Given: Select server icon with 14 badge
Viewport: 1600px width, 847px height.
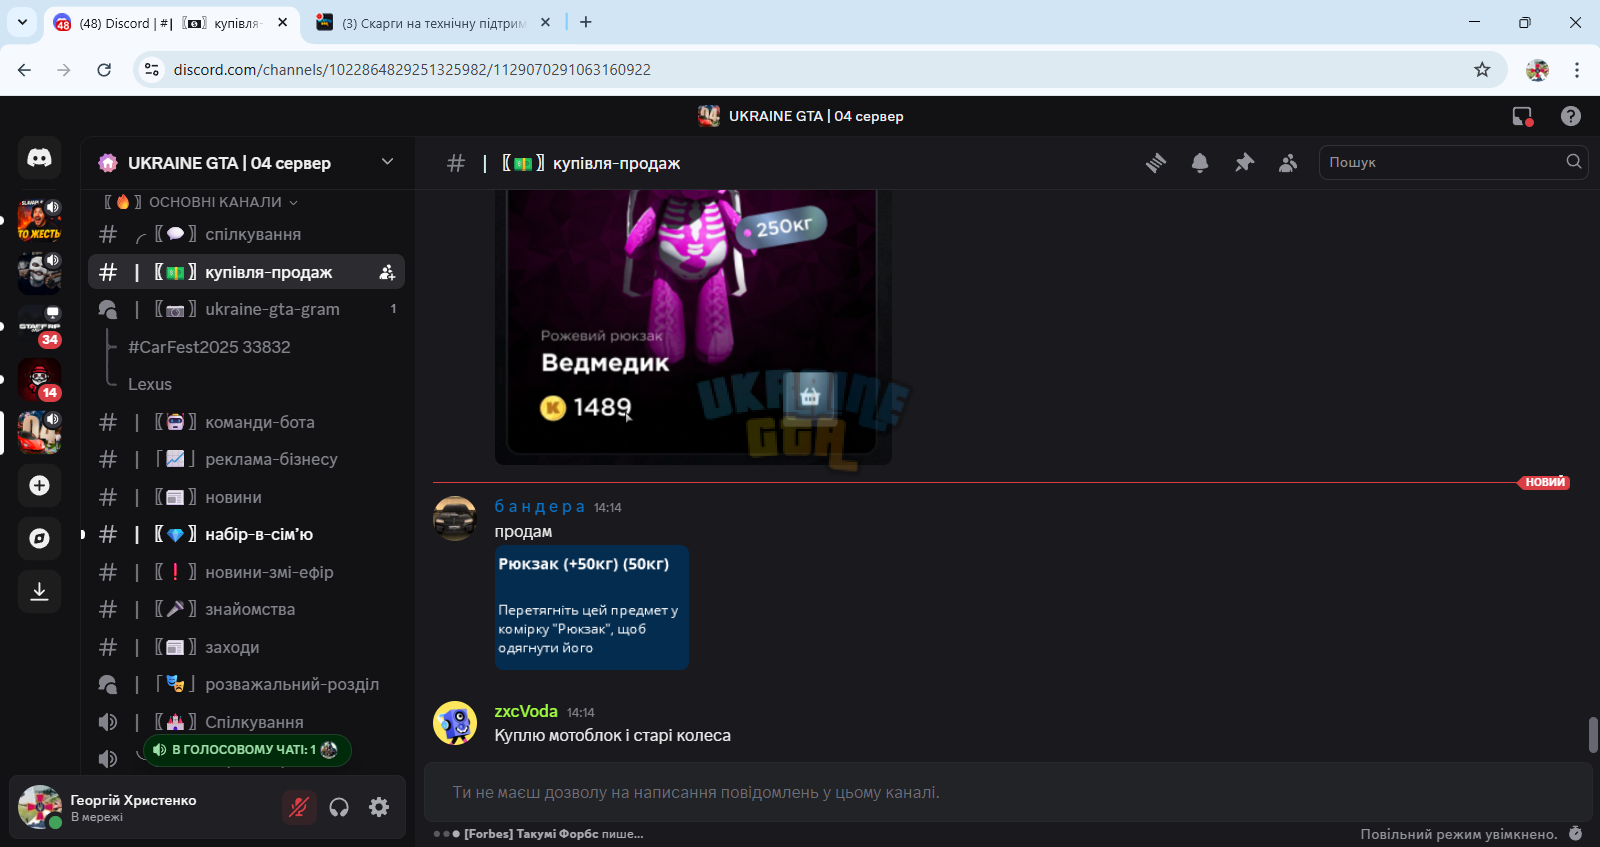Looking at the screenshot, I should [x=39, y=379].
